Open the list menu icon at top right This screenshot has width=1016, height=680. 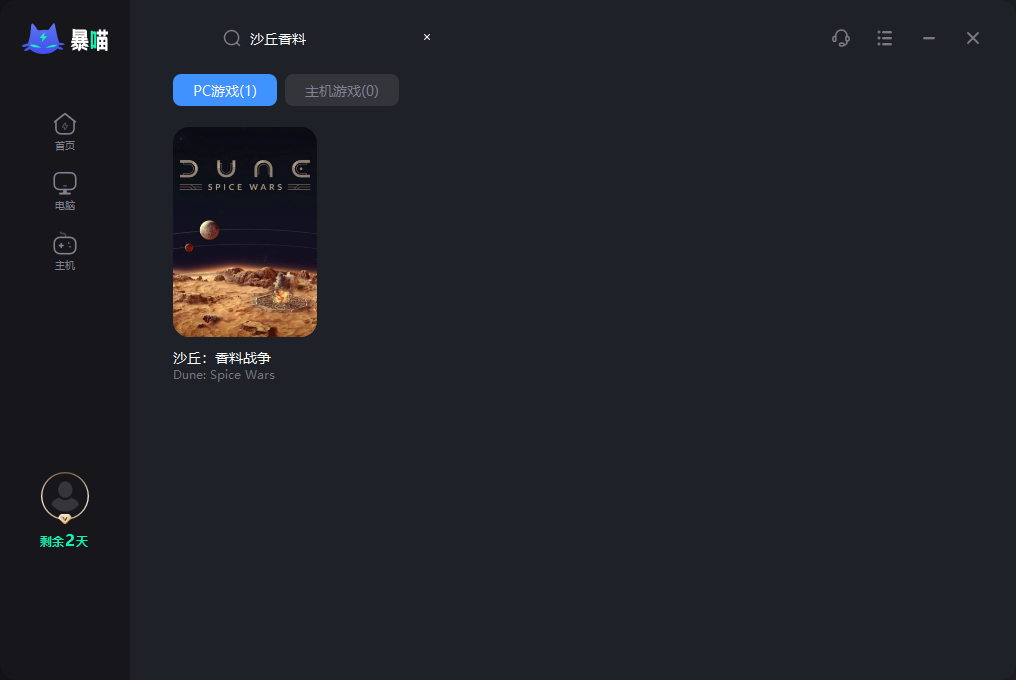tap(884, 38)
